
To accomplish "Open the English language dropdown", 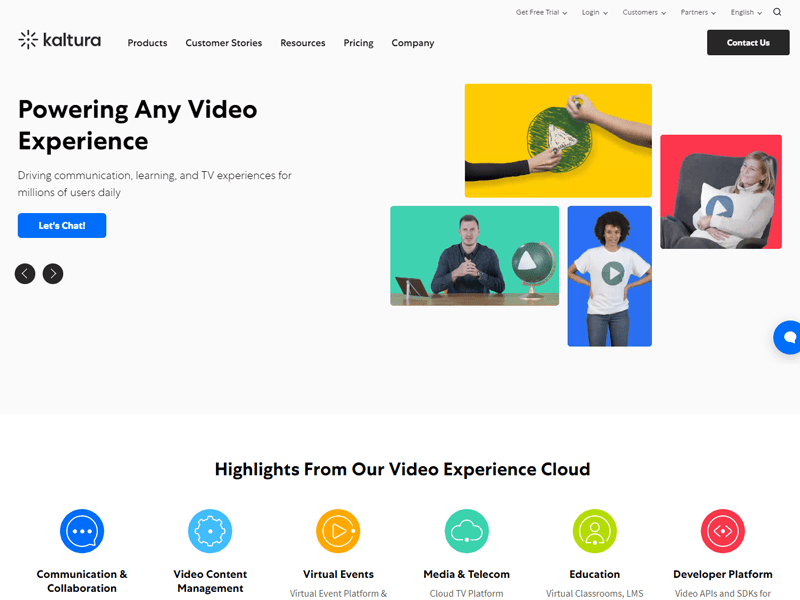I will click(x=746, y=12).
